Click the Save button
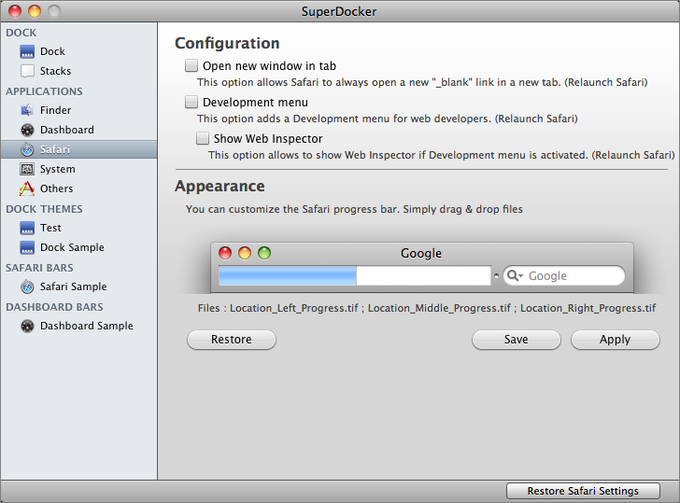The height and width of the screenshot is (503, 680). click(516, 340)
